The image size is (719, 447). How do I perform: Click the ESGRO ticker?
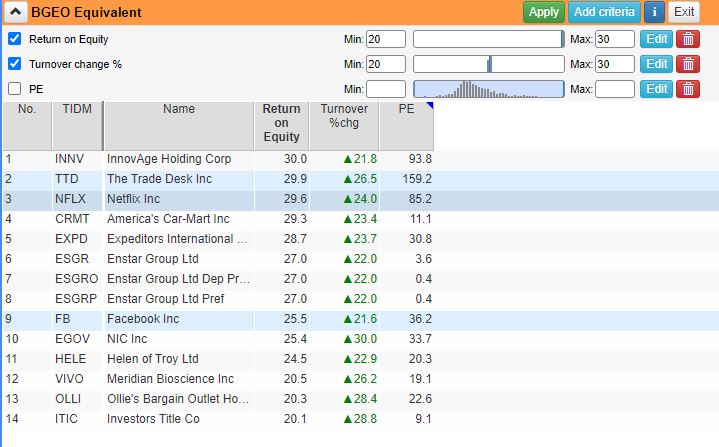pyautogui.click(x=76, y=279)
